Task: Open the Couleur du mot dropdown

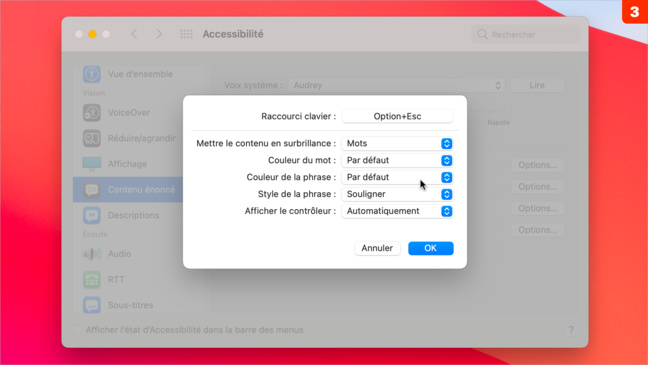Action: tap(397, 160)
